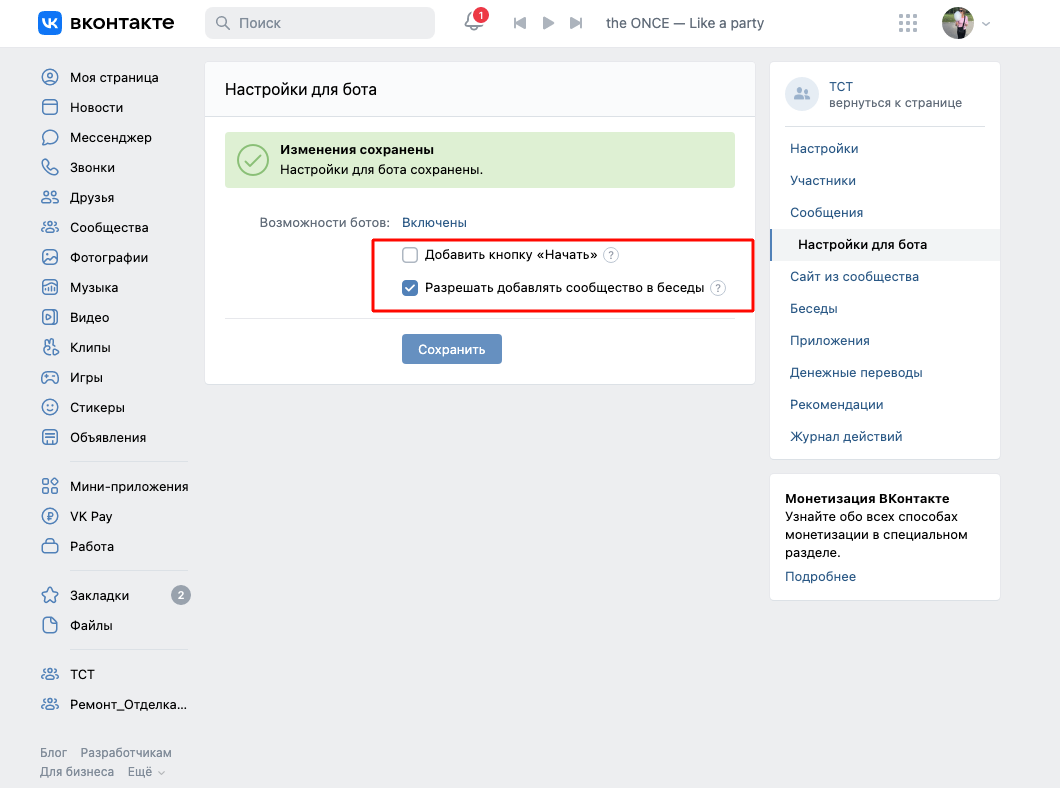
Task: Open VK Pay in the sidebar
Action: pyautogui.click(x=91, y=517)
